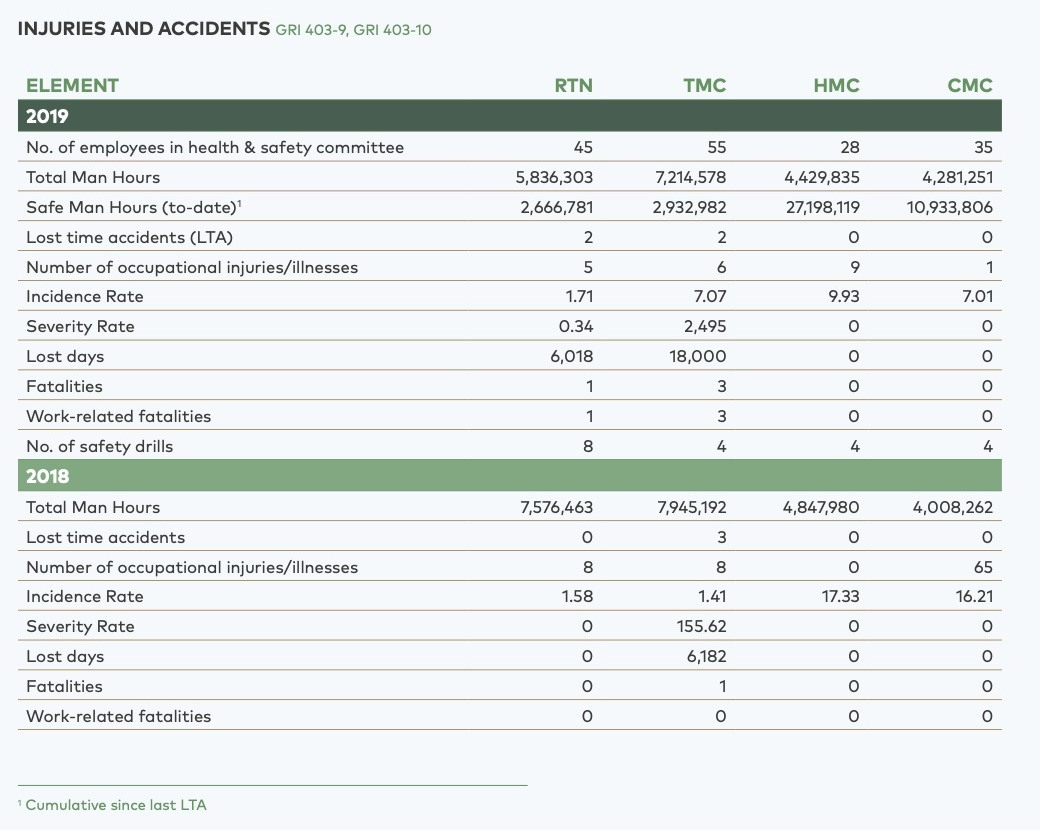The image size is (1040, 830).
Task: Click the 2018 'Lost time accidents' row label
Action: [105, 537]
